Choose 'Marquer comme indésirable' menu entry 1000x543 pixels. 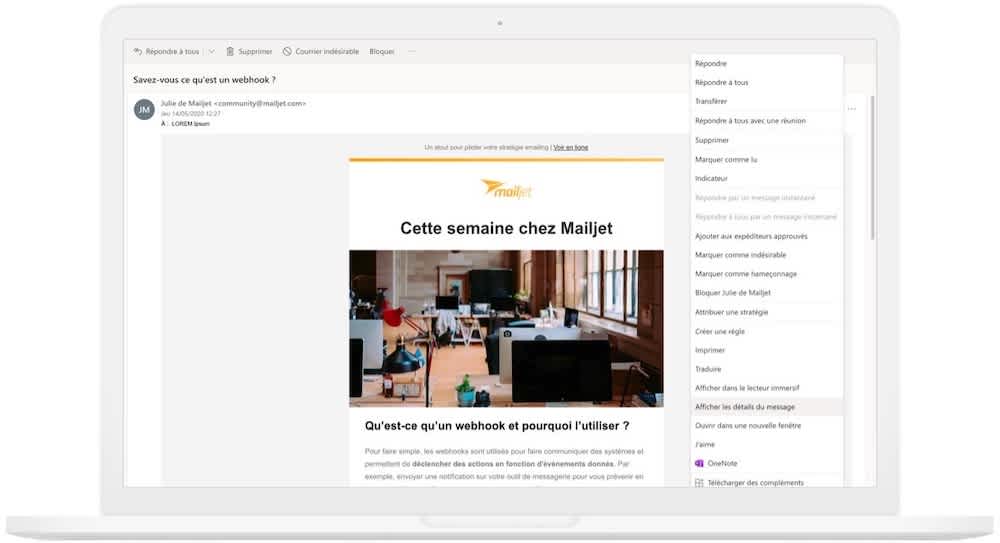tap(767, 255)
